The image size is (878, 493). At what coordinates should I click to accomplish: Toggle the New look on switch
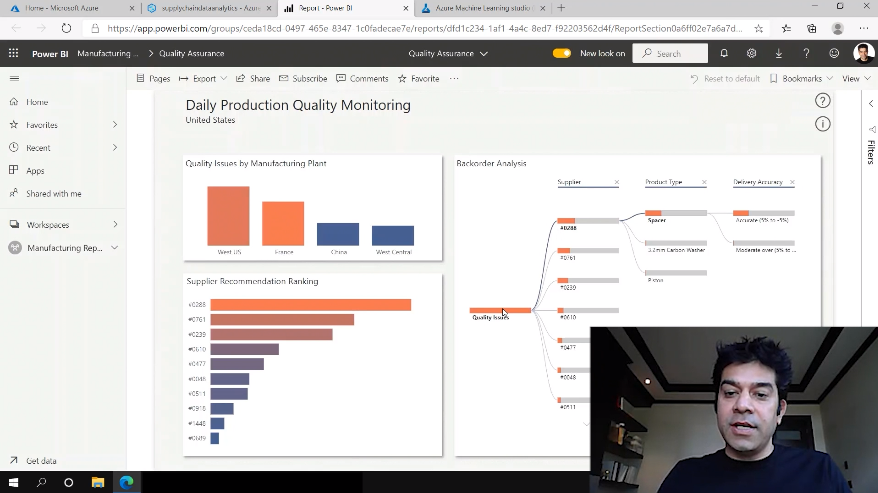pos(562,53)
